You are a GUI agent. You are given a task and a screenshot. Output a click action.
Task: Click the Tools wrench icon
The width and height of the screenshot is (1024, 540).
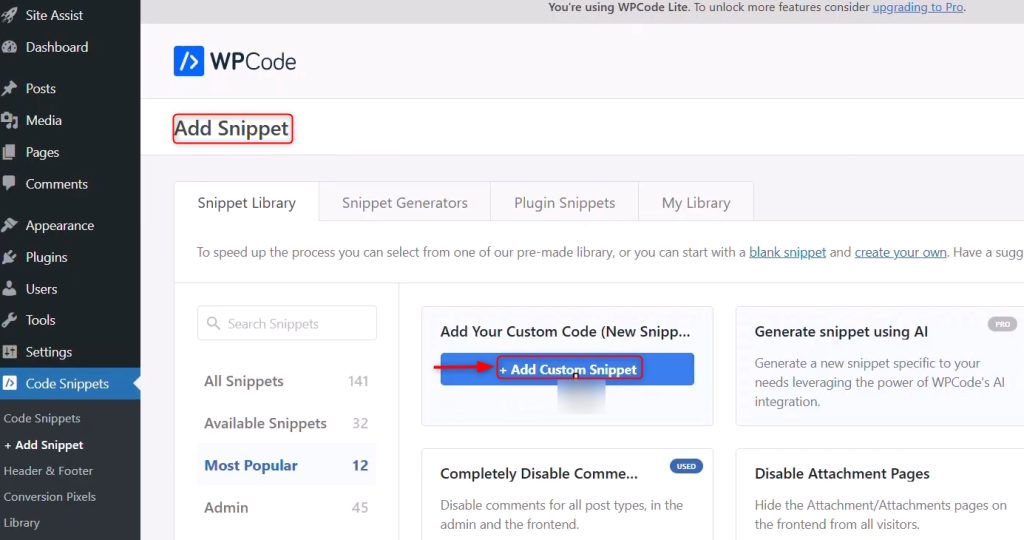(10, 320)
